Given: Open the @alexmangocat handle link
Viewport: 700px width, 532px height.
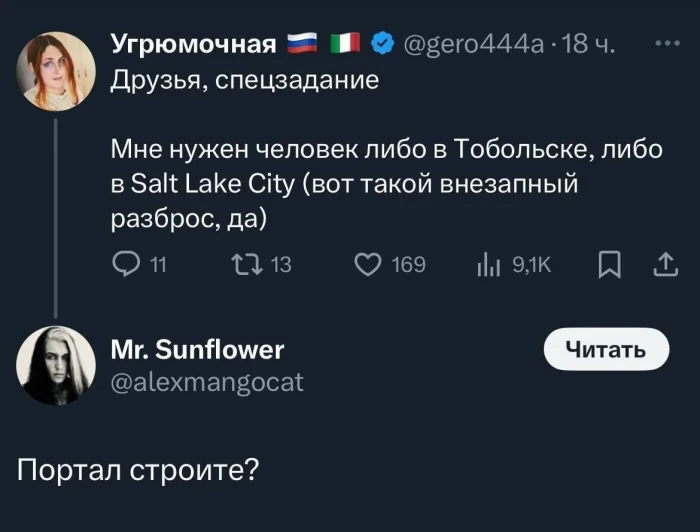Looking at the screenshot, I should coord(206,381).
